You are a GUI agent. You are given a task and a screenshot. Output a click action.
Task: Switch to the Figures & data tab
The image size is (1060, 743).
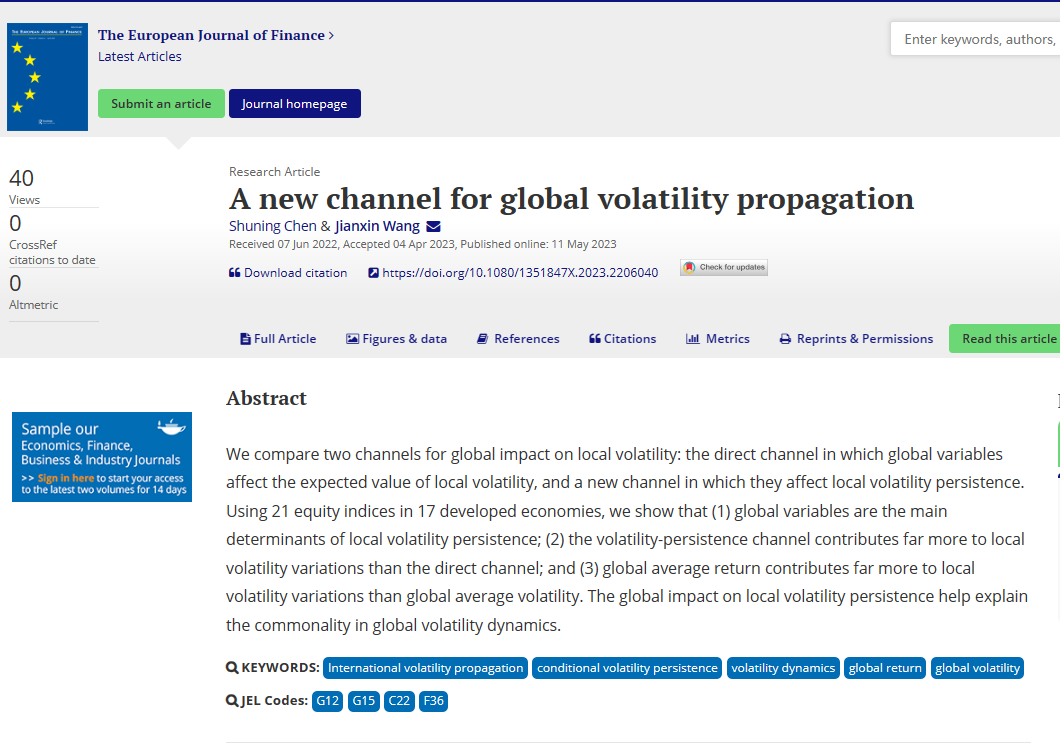tap(396, 339)
